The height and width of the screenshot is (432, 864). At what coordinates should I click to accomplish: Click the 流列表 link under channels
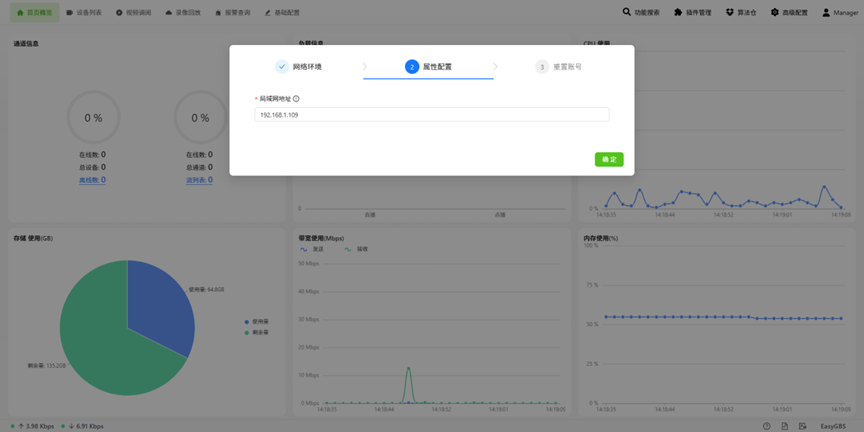199,180
